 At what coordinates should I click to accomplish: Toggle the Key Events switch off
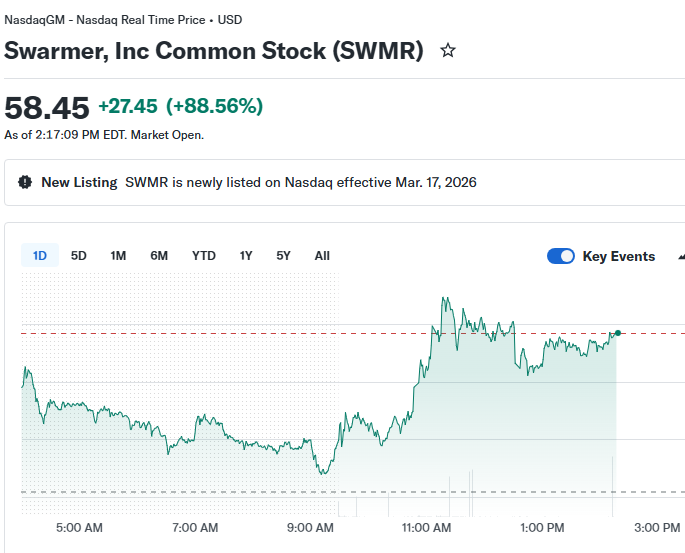coord(561,256)
